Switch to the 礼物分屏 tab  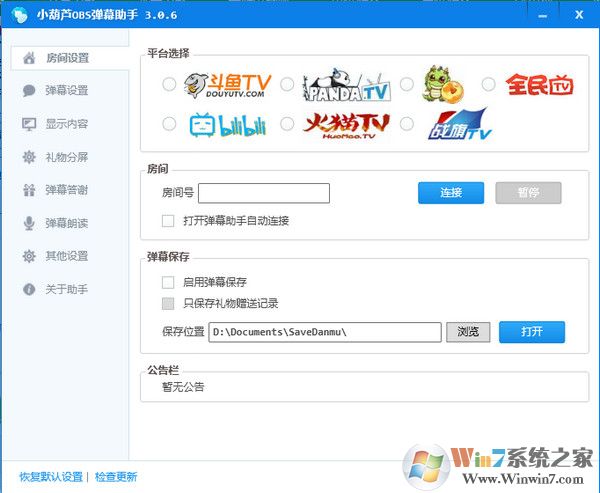pyautogui.click(x=66, y=157)
